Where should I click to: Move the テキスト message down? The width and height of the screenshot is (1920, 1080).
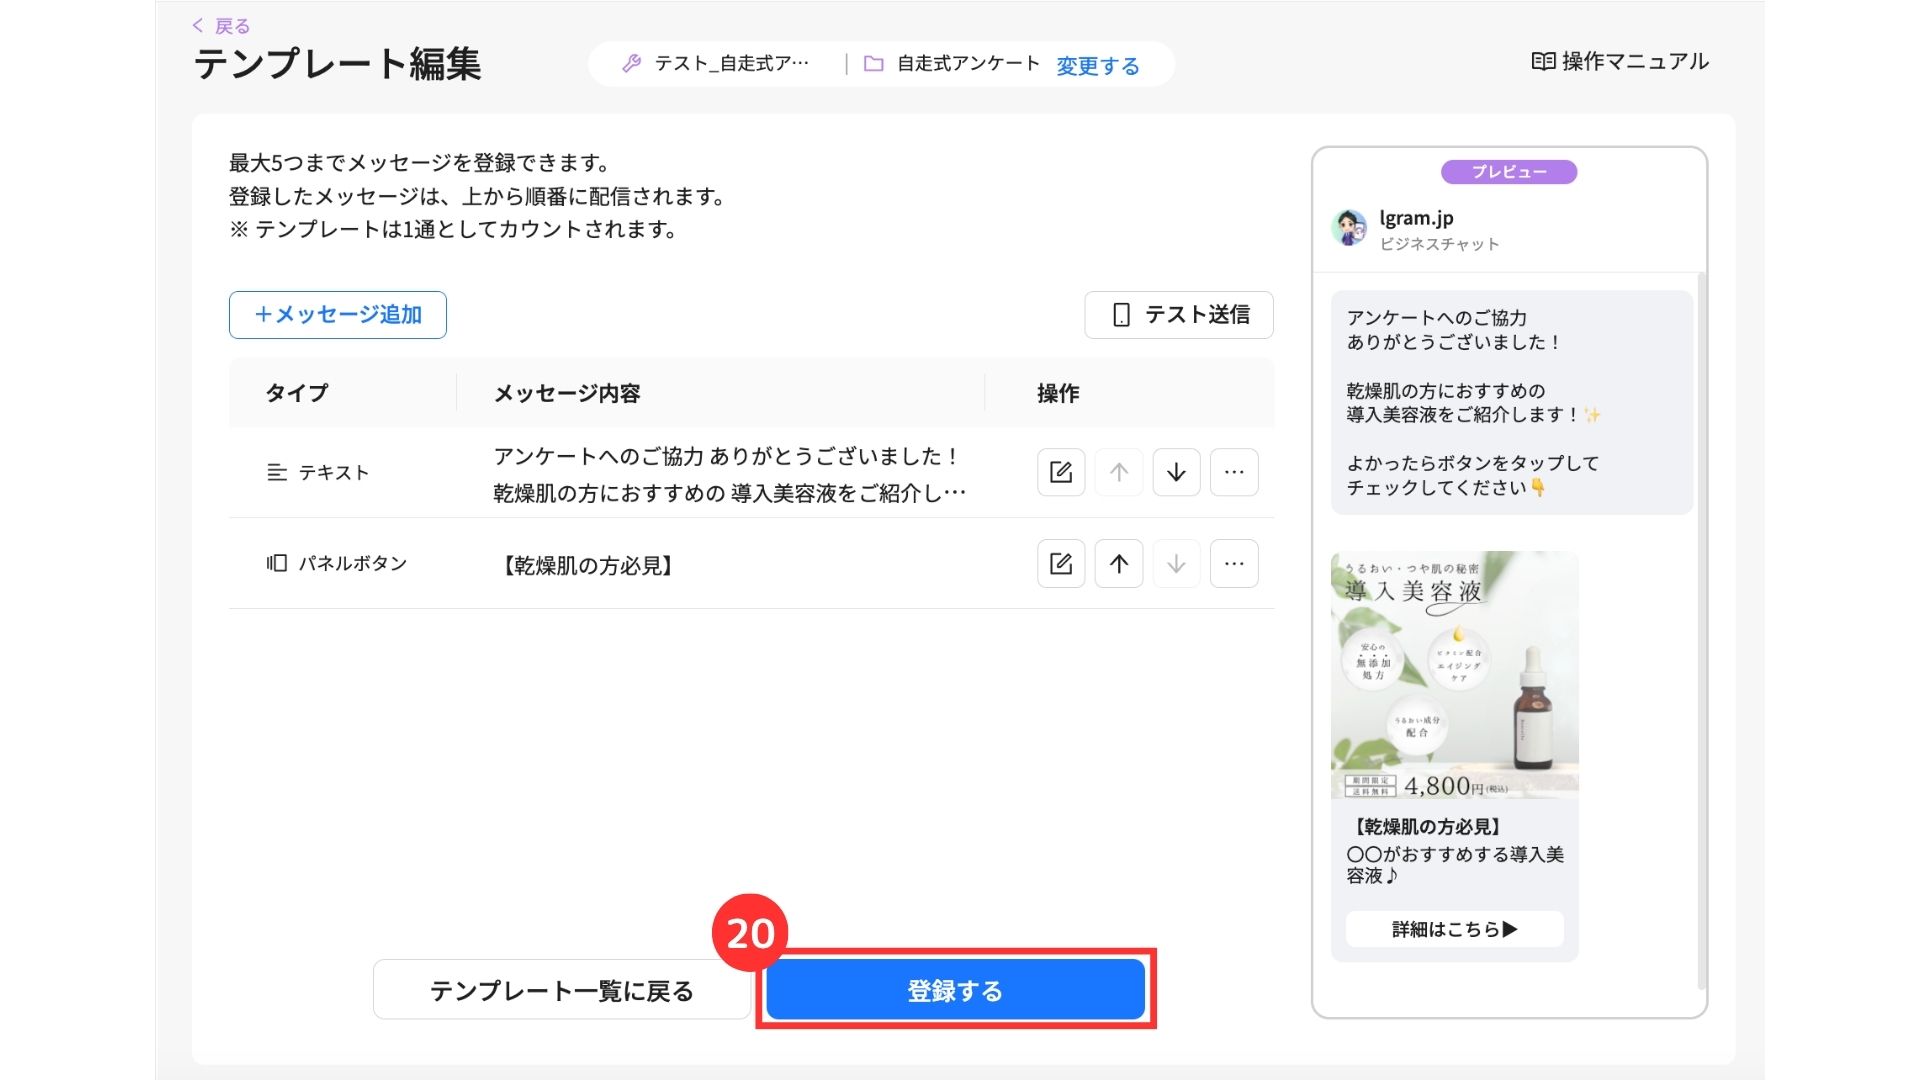coord(1176,472)
